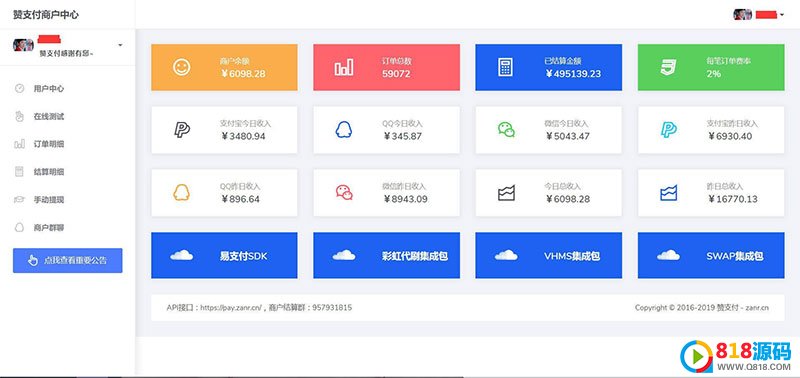Click the green WeChat today income icon
The image size is (800, 378).
click(x=506, y=130)
